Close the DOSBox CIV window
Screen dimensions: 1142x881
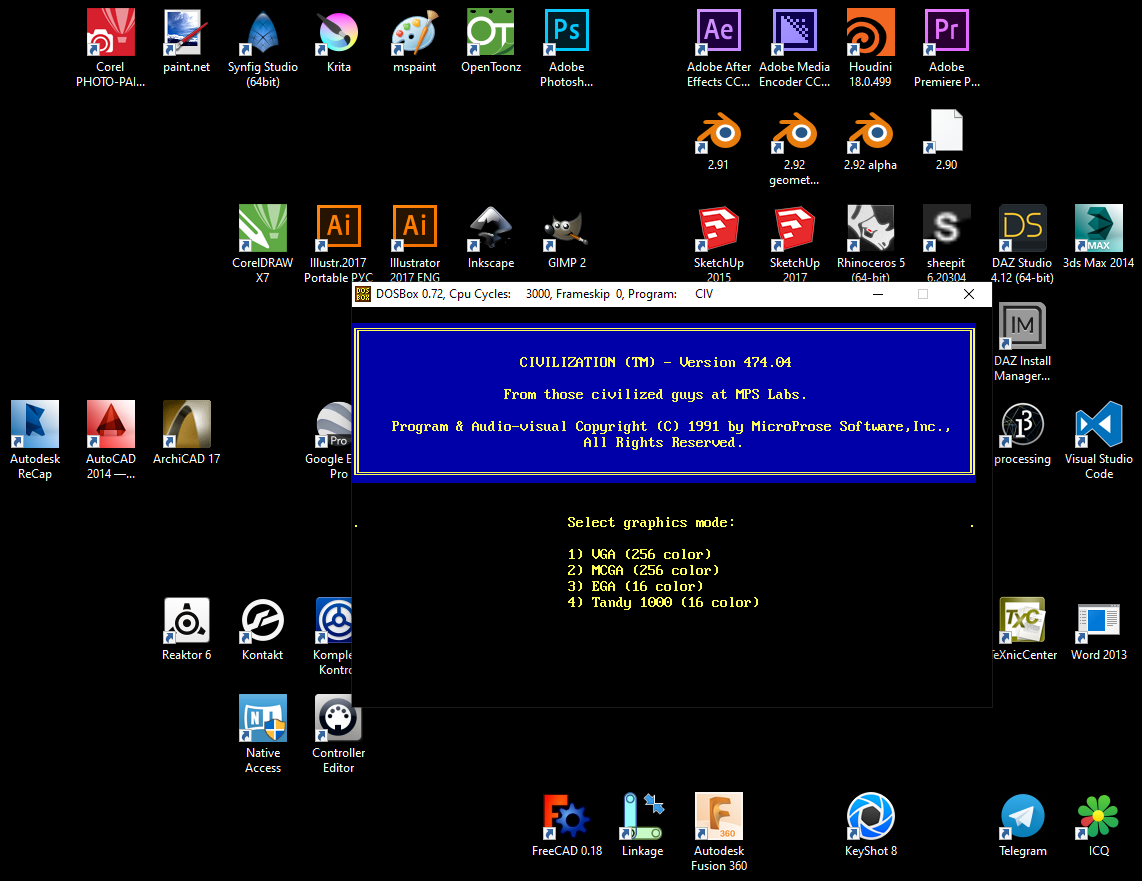click(x=969, y=294)
